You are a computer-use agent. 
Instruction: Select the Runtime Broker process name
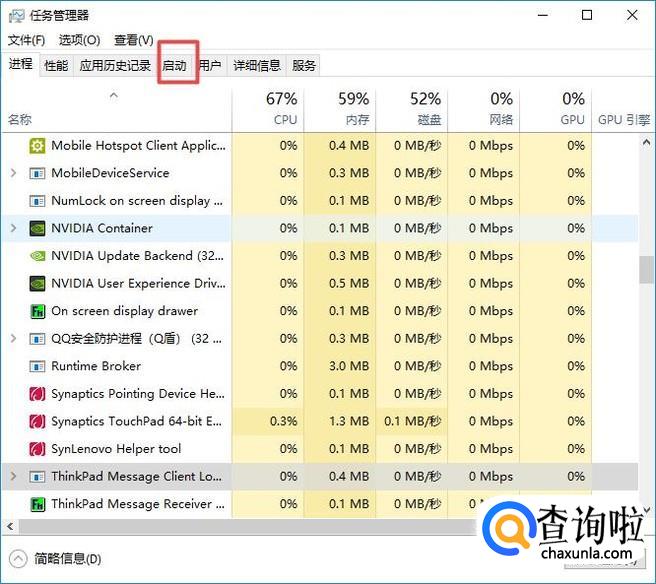point(96,366)
